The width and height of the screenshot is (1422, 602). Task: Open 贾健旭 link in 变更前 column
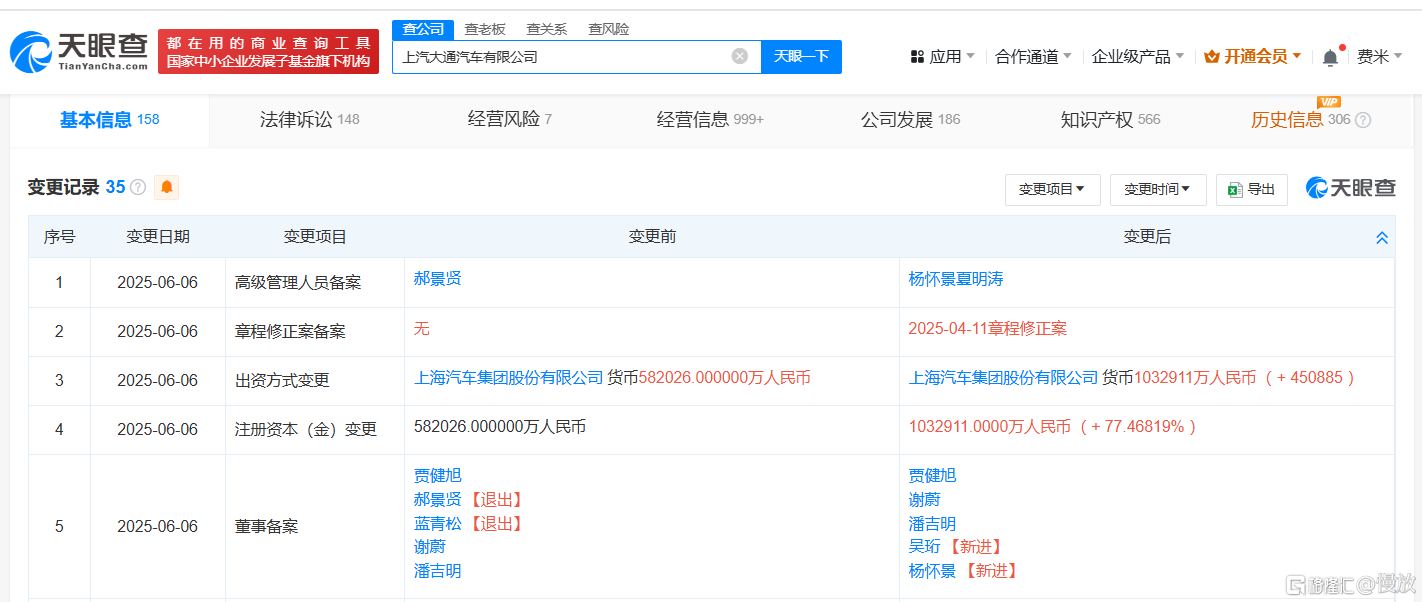(x=437, y=476)
